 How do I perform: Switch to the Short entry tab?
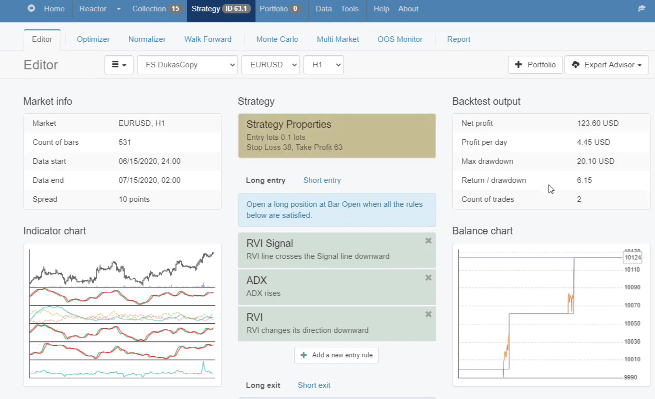point(322,180)
